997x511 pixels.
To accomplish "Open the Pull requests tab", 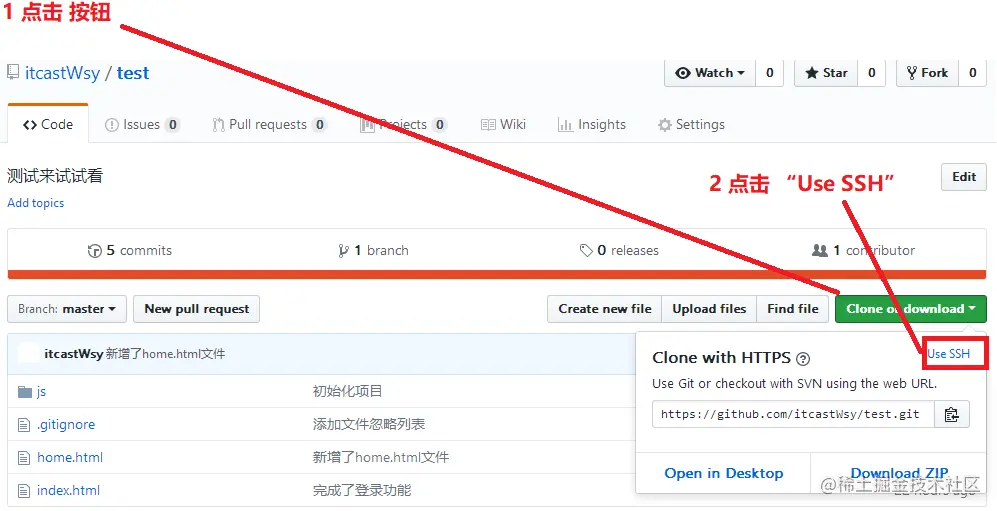I will click(270, 125).
